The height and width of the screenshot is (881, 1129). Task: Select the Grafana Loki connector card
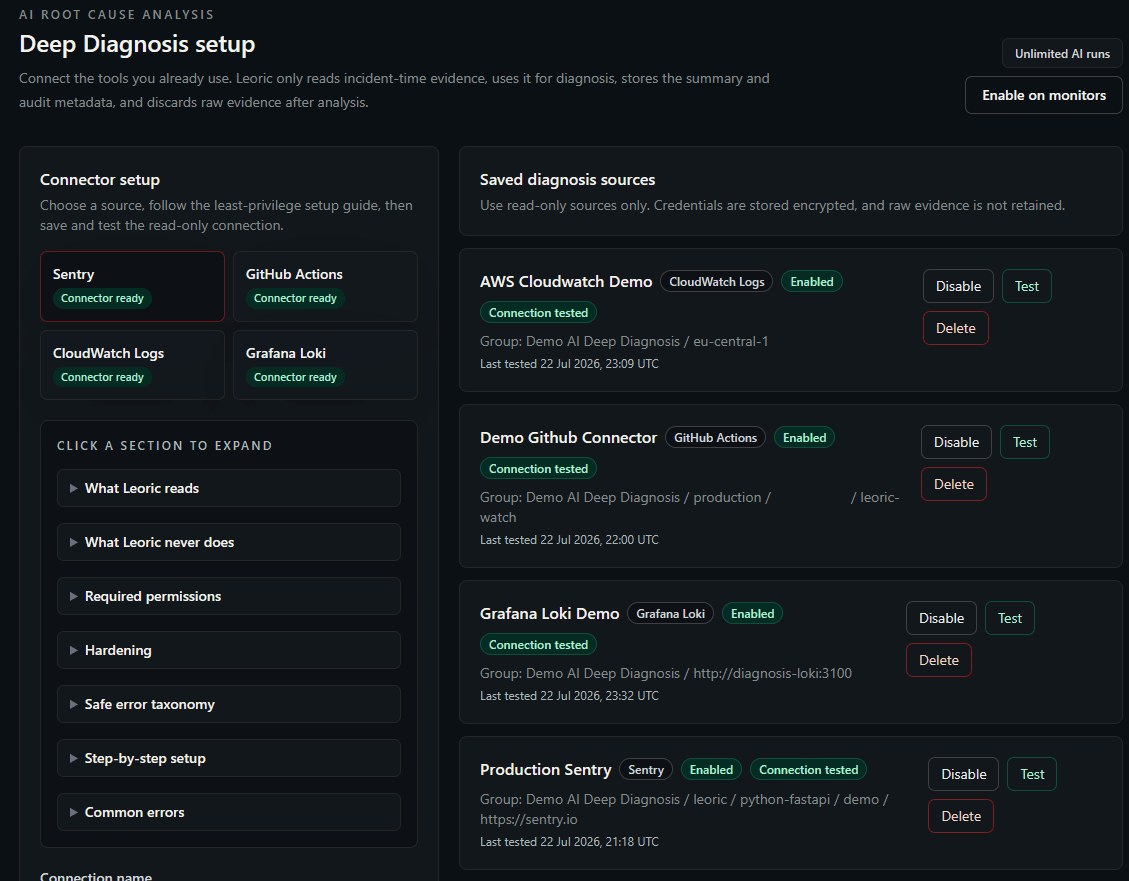(x=325, y=365)
